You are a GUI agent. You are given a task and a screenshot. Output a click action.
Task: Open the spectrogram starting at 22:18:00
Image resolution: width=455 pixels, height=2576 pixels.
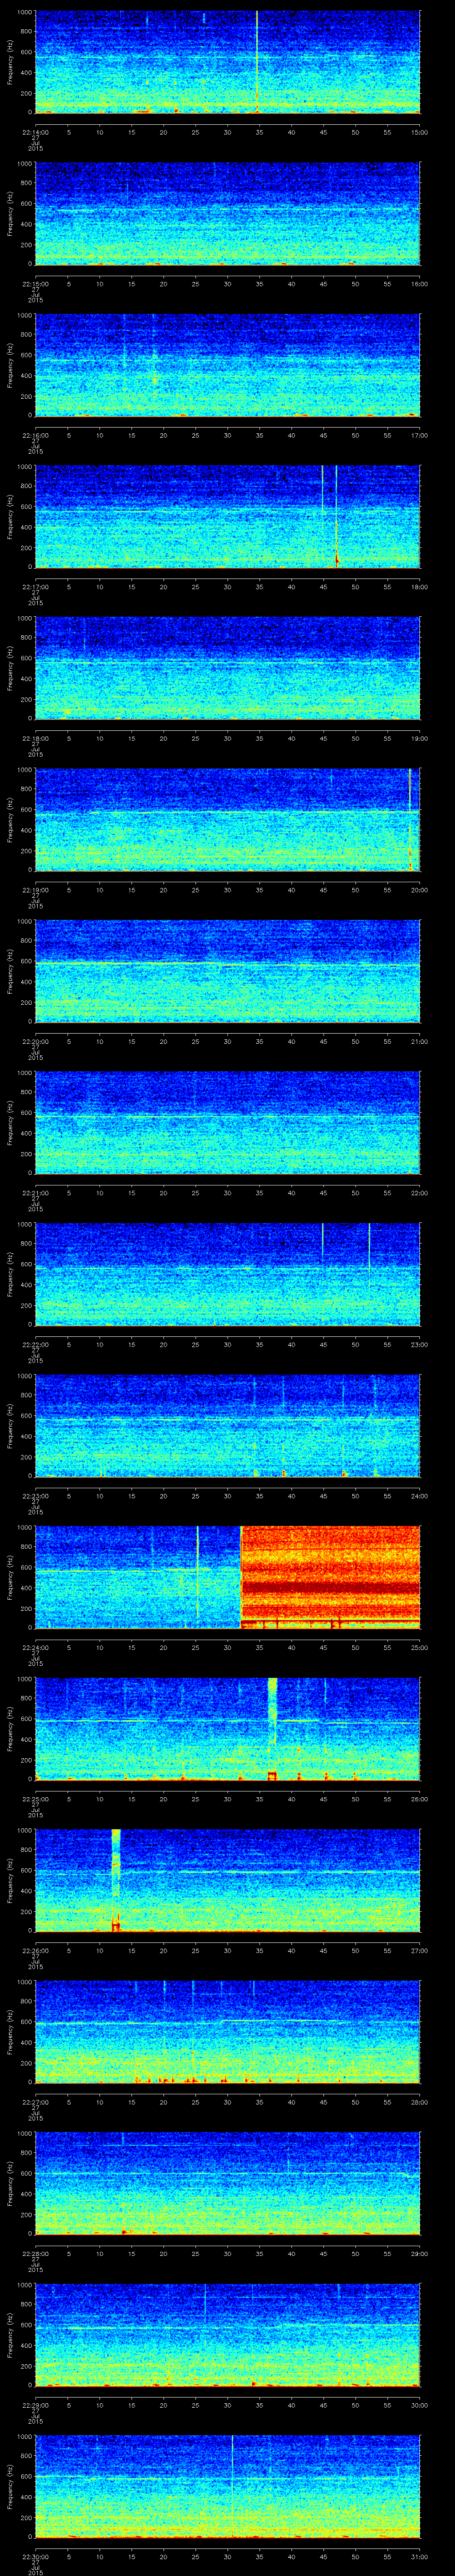[227, 668]
